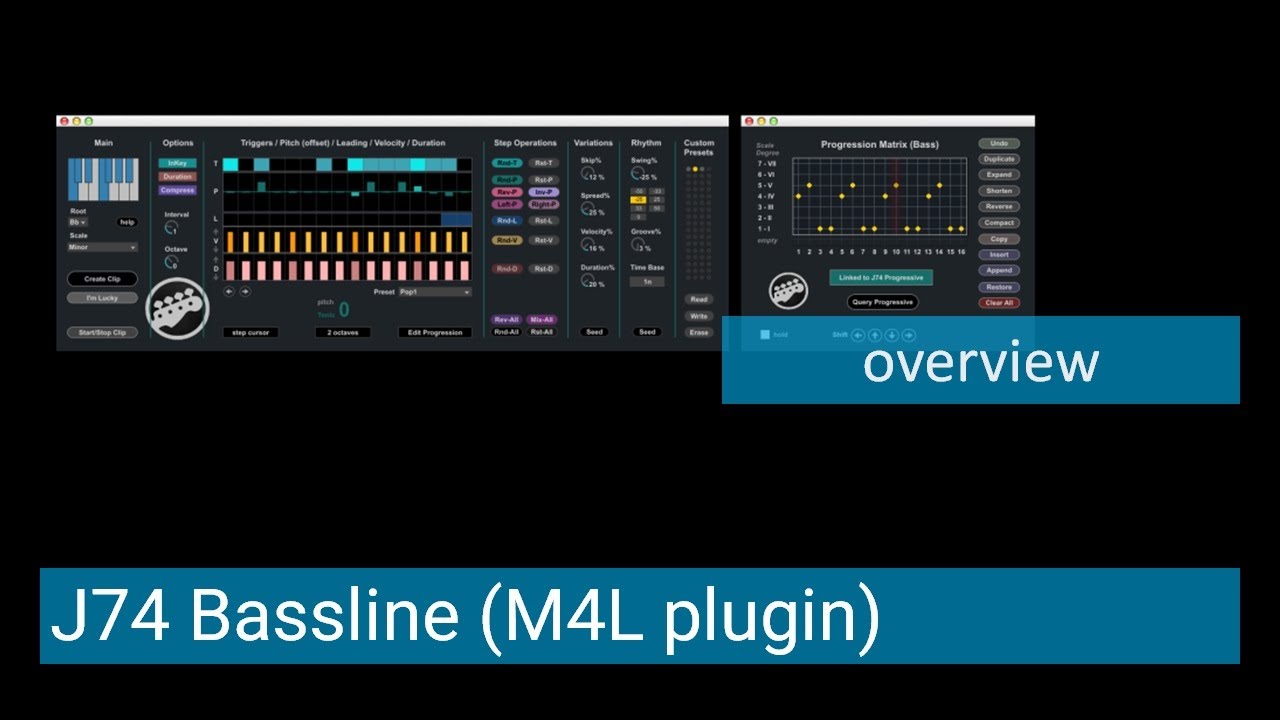Click the Groove% knob
Image resolution: width=1280 pixels, height=720 pixels.
point(637,244)
